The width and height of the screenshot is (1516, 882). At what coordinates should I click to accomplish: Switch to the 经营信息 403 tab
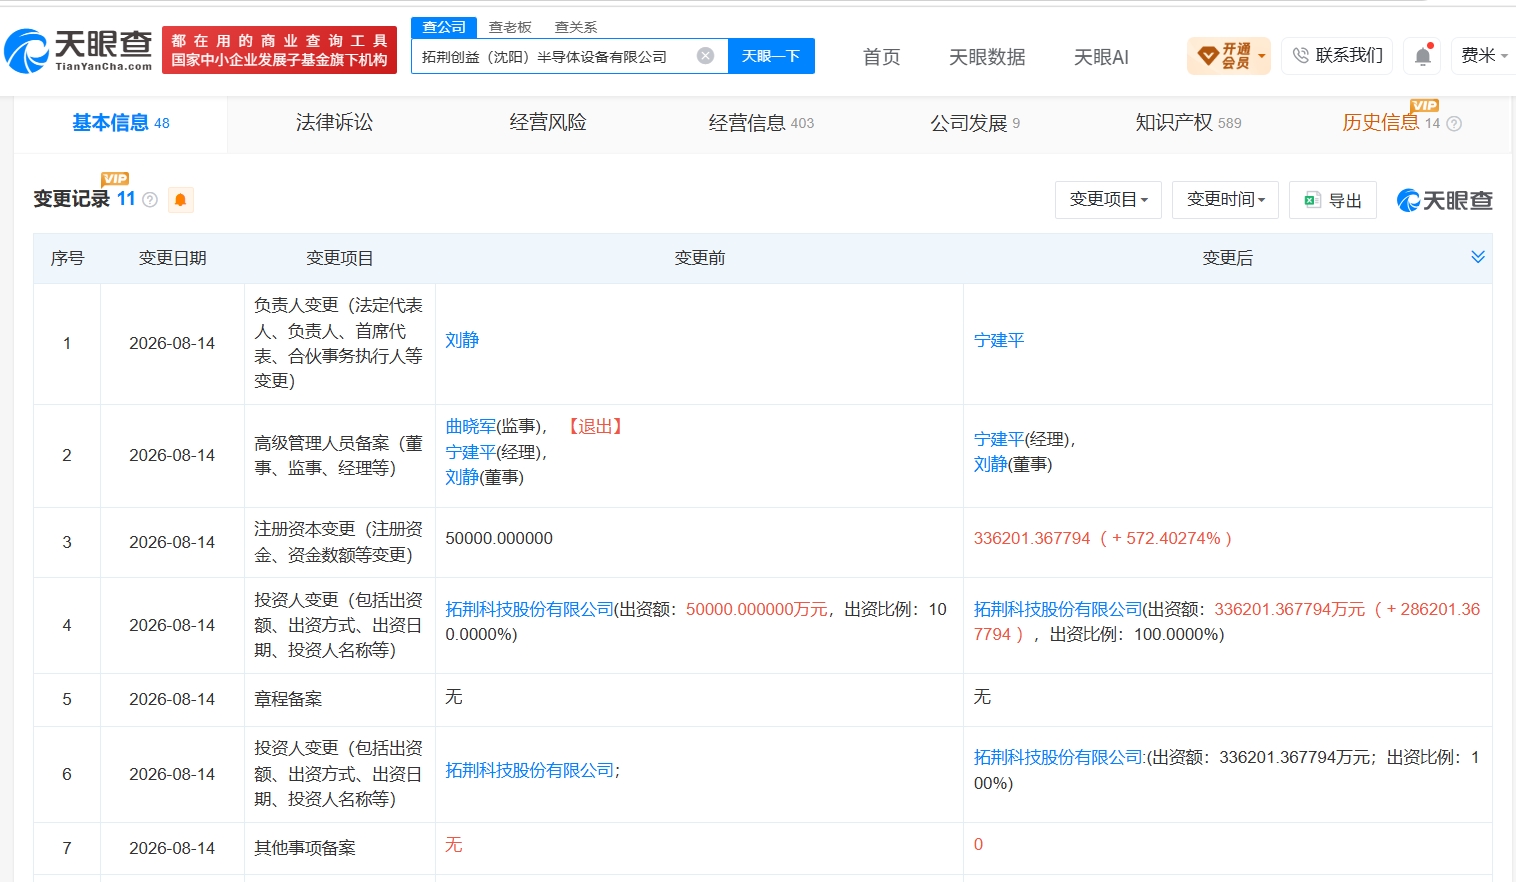click(761, 123)
